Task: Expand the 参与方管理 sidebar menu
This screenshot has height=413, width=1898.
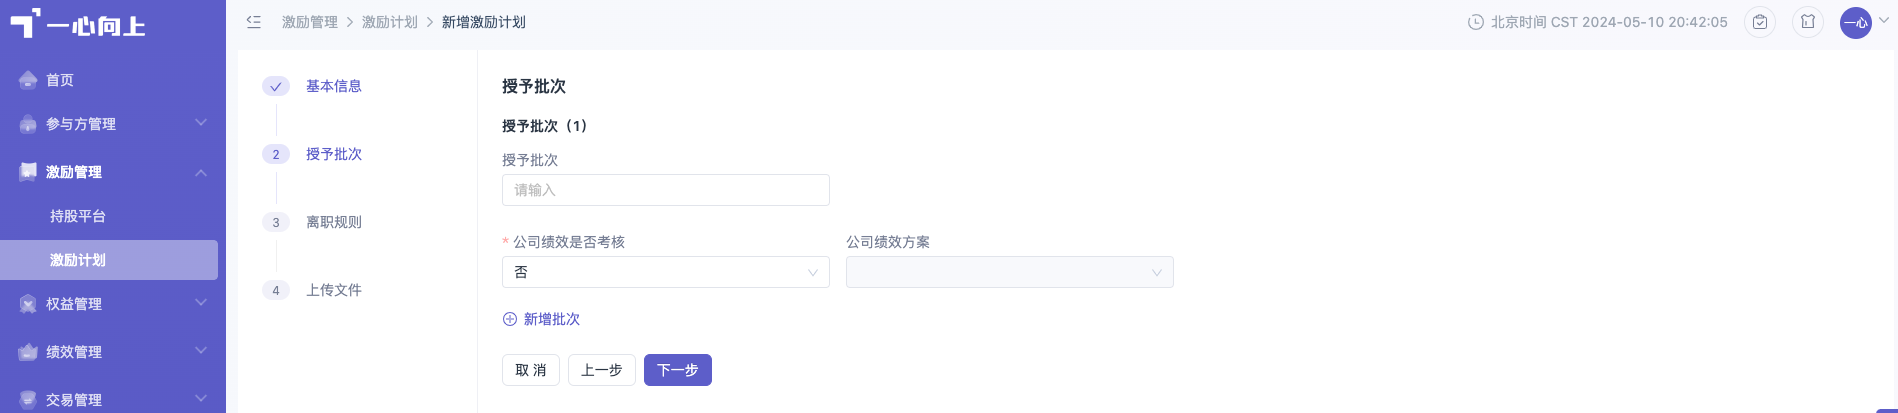Action: [109, 124]
